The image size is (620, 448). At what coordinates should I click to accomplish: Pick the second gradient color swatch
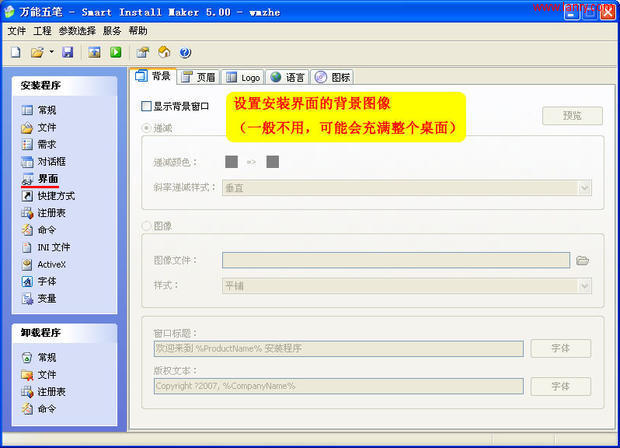(272, 161)
